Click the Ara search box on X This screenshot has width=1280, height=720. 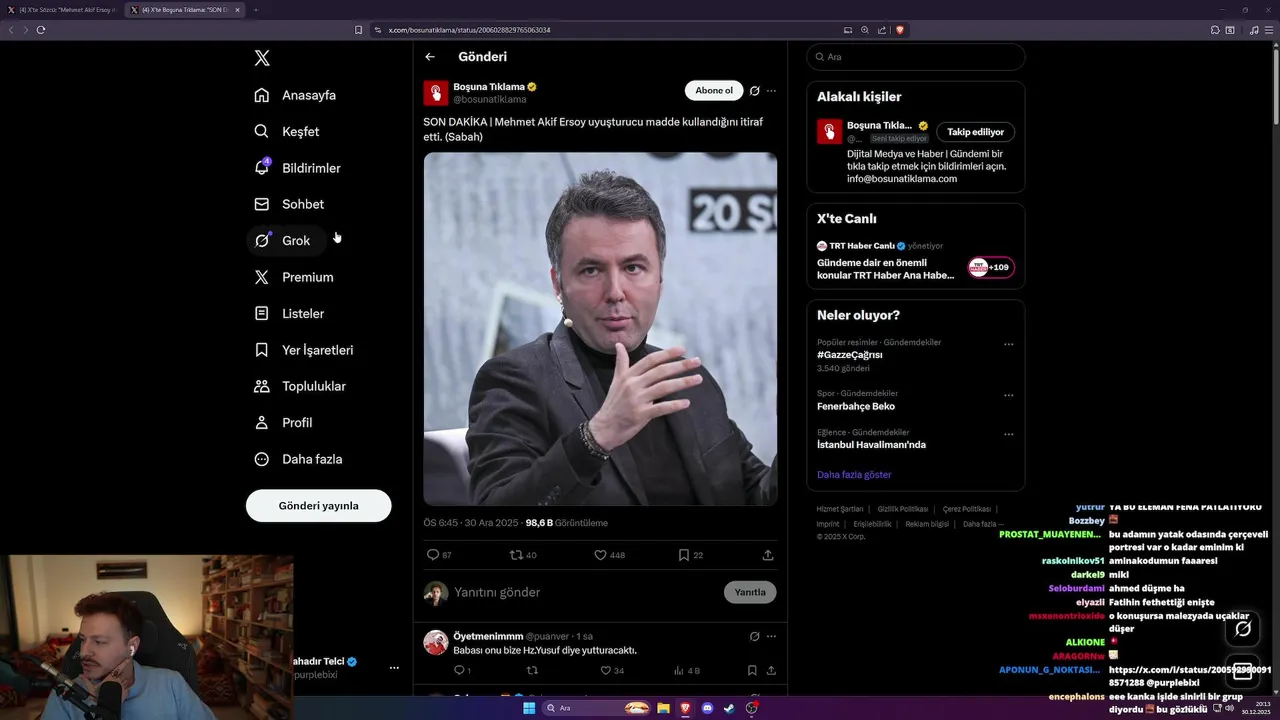click(916, 57)
